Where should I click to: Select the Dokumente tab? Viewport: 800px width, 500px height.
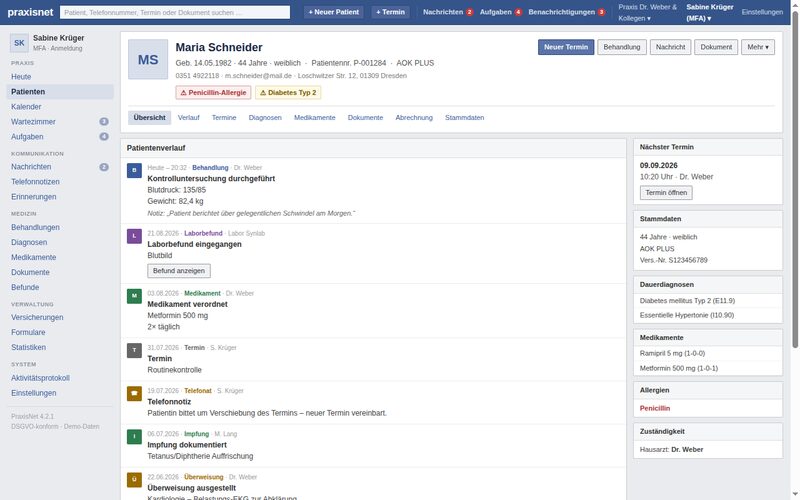point(365,117)
